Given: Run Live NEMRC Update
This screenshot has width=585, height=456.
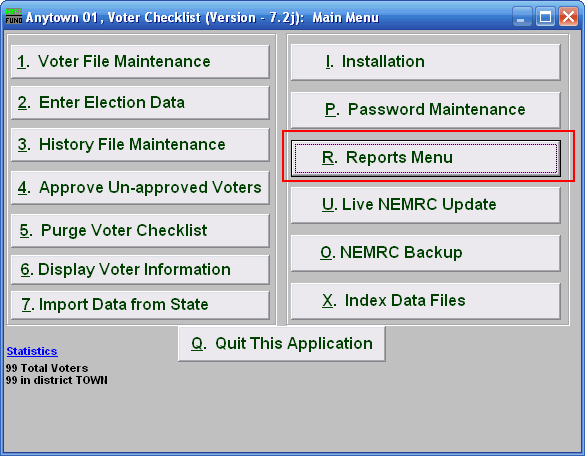Looking at the screenshot, I should click(426, 205).
